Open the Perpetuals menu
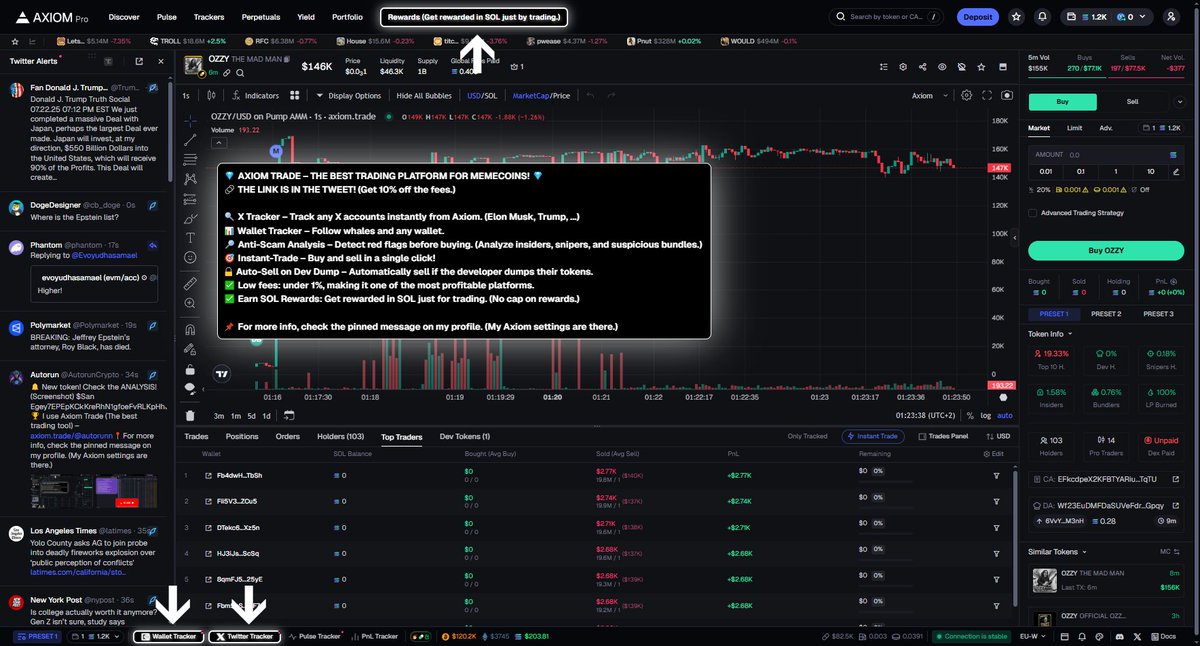The height and width of the screenshot is (646, 1200). click(260, 17)
